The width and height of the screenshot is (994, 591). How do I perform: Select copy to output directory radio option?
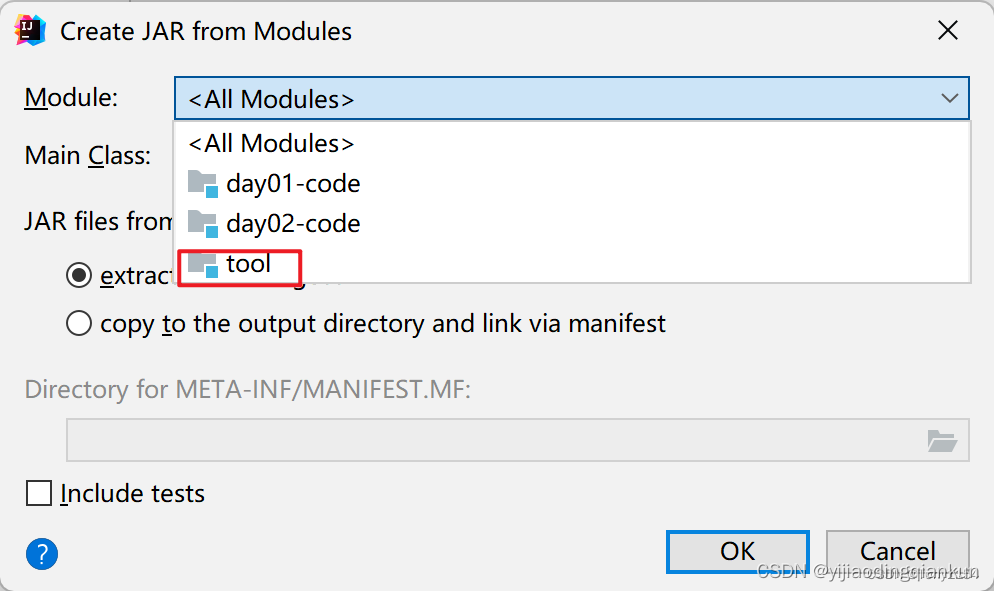pyautogui.click(x=79, y=323)
